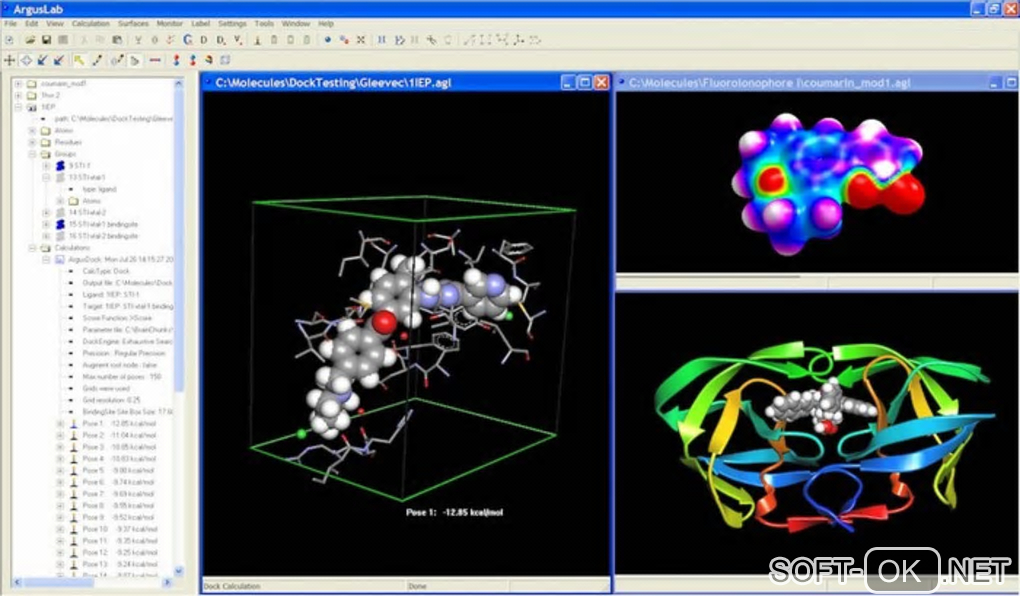Screen dimensions: 1020x596
Task: Select the 16 STI-xtal 2 bindingsite group
Action: tap(103, 236)
